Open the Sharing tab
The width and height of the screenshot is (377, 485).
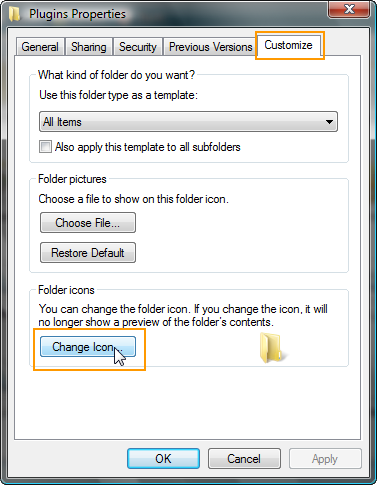tap(88, 47)
